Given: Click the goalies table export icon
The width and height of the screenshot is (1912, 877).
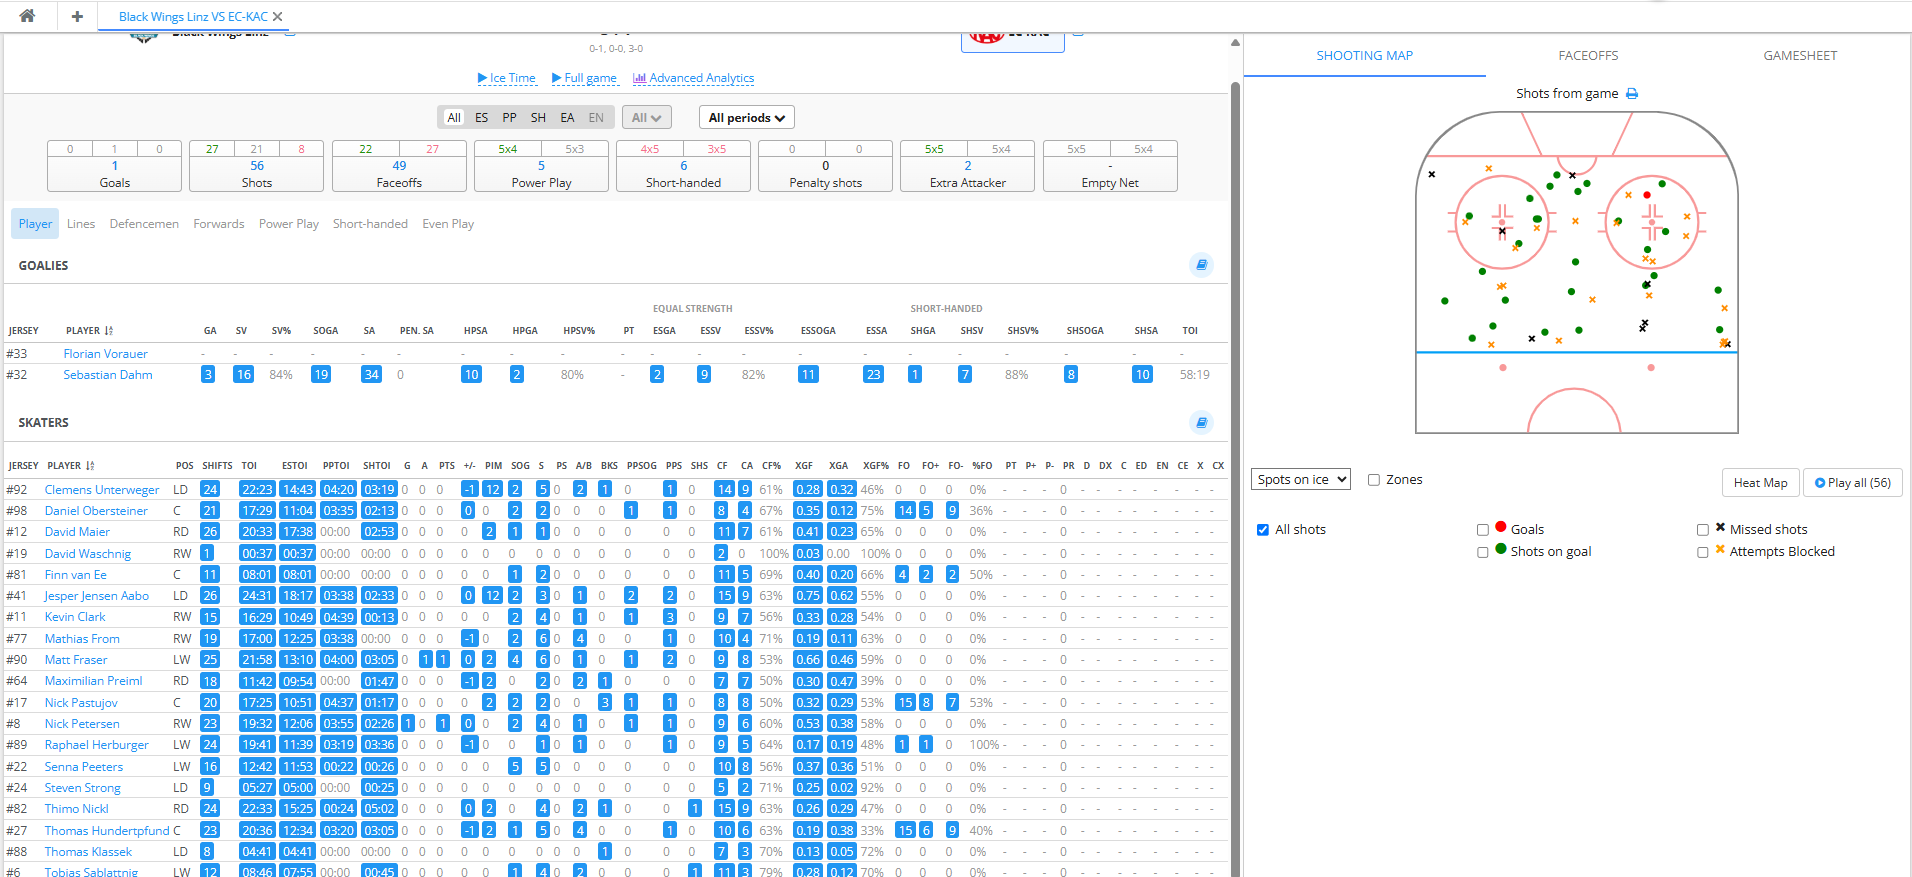Looking at the screenshot, I should pos(1201,265).
